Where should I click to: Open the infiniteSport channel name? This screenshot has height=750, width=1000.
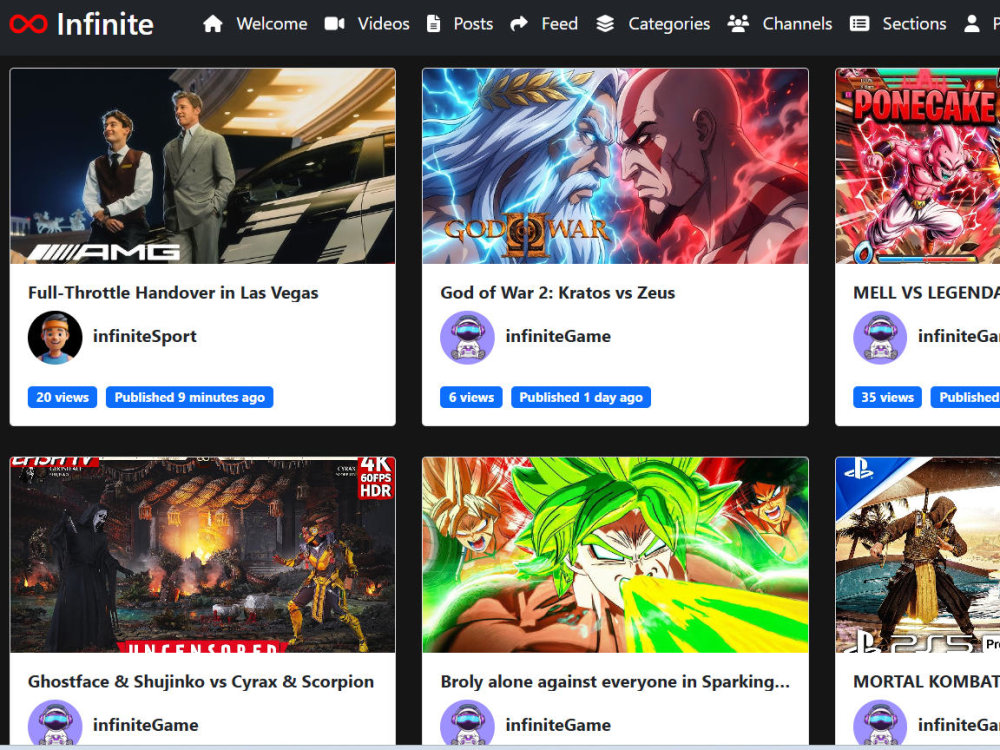pyautogui.click(x=145, y=336)
